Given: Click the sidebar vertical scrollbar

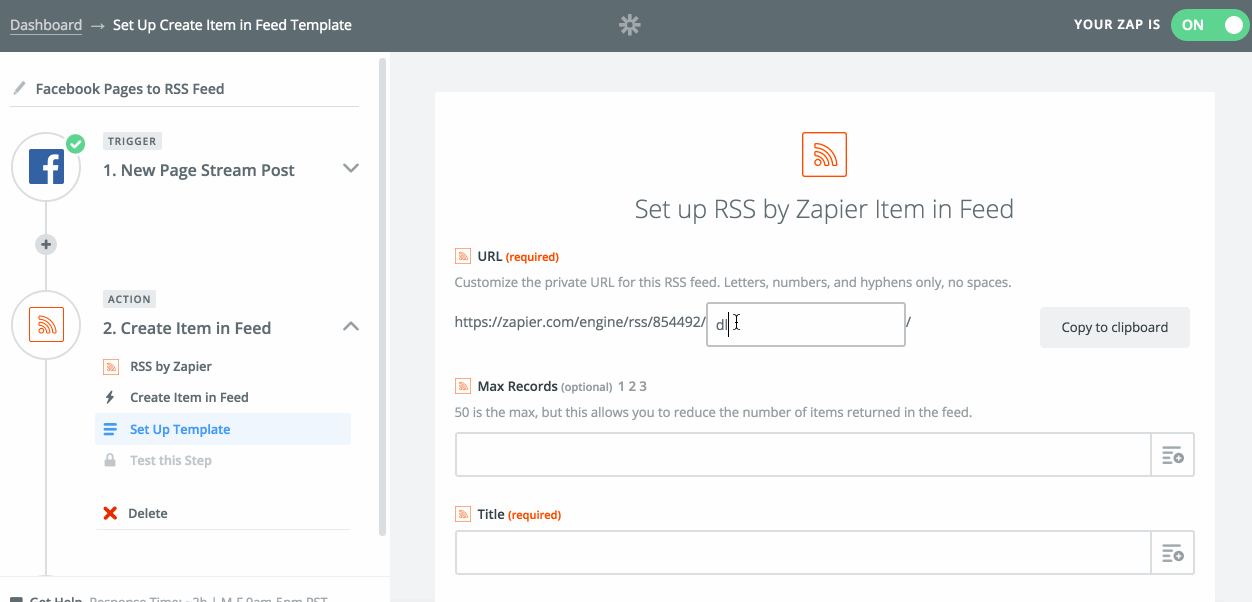Looking at the screenshot, I should pyautogui.click(x=382, y=300).
